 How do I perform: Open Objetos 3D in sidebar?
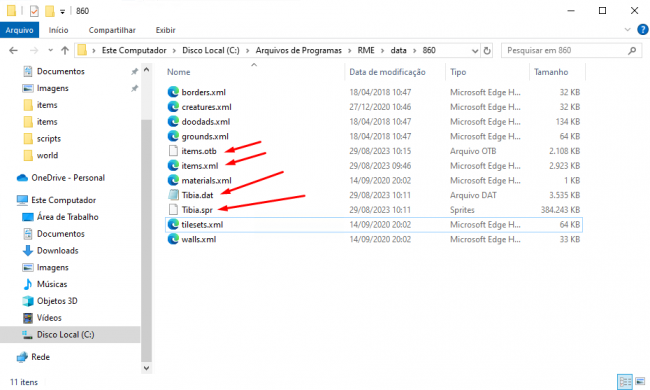click(50, 301)
